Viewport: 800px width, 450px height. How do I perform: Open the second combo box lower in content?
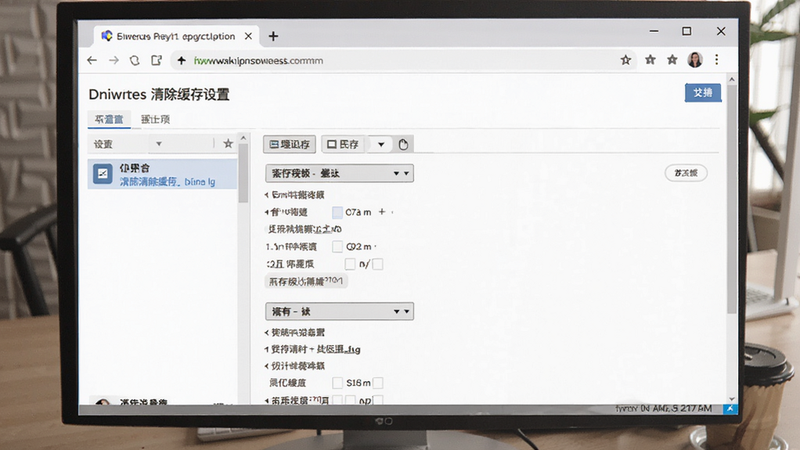[339, 311]
